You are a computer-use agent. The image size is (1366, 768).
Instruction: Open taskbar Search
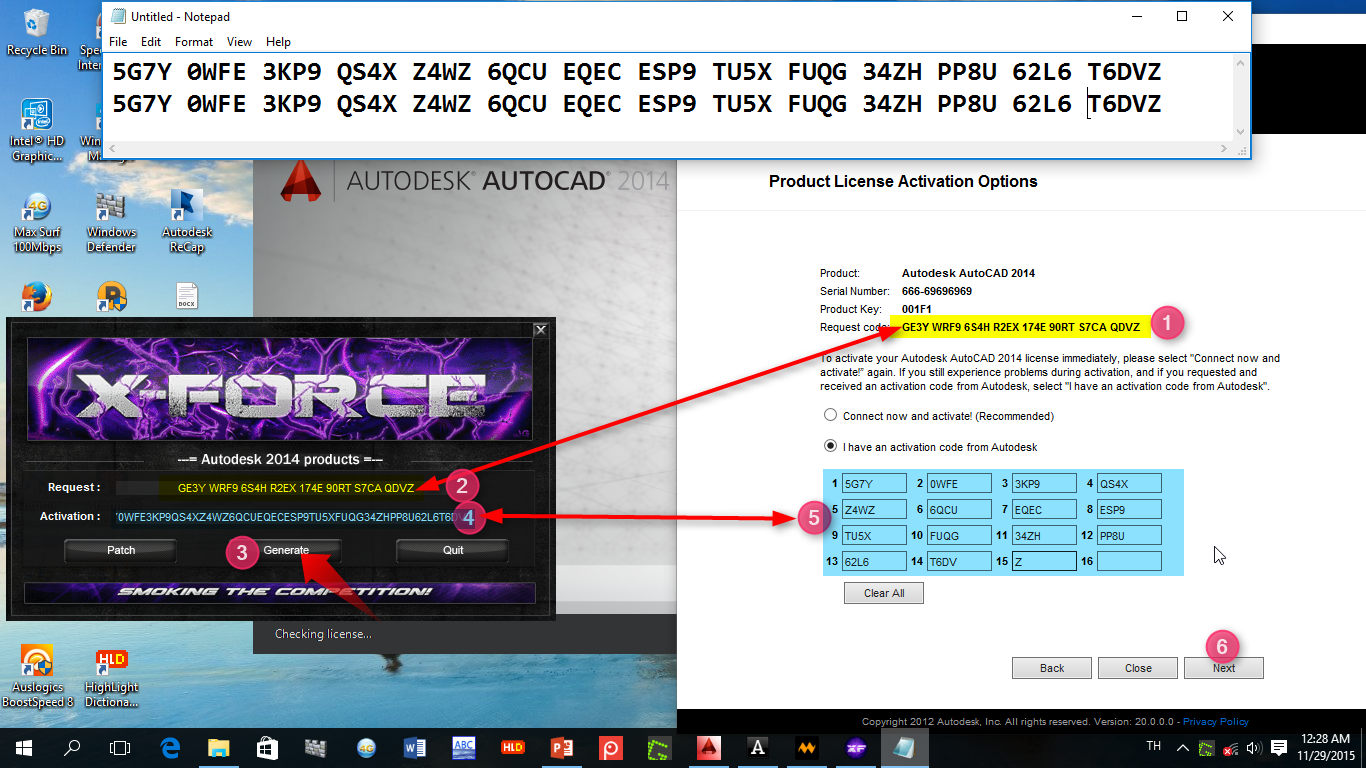click(72, 747)
